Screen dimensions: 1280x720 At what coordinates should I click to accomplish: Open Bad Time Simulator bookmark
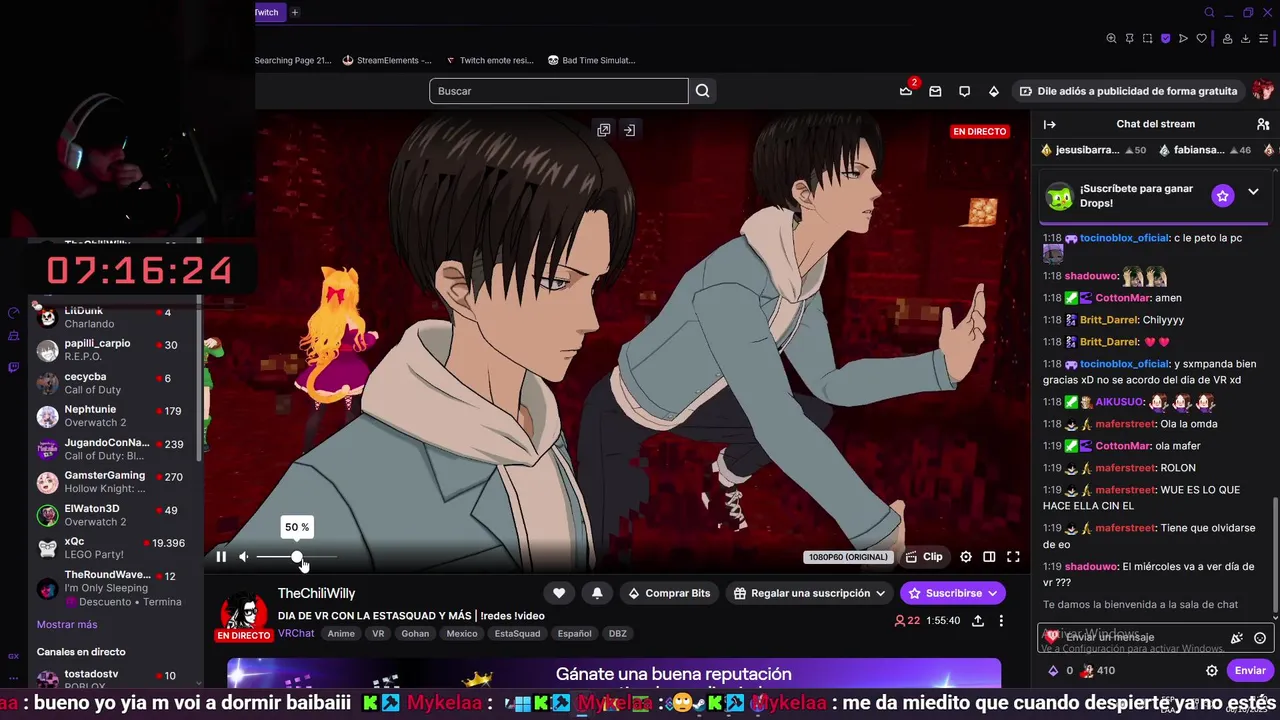point(591,60)
